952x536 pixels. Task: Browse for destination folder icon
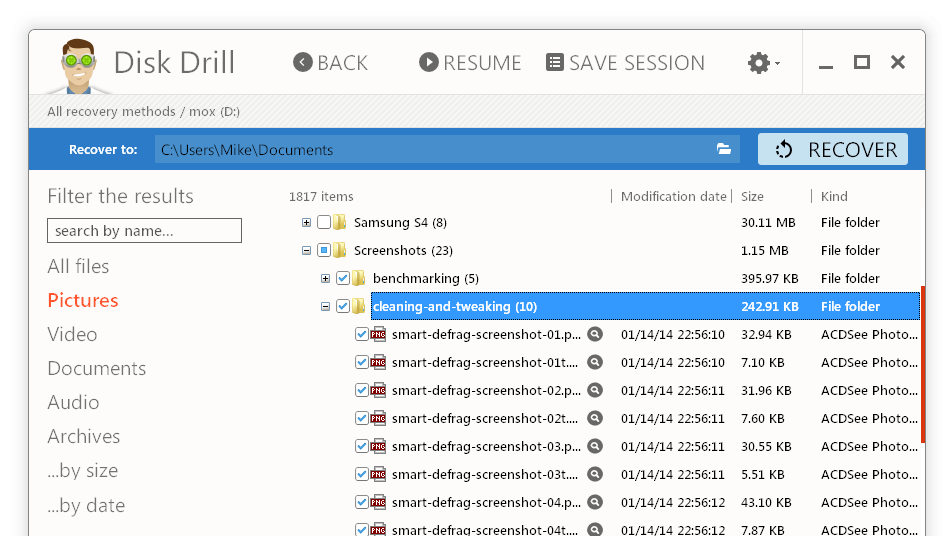[x=724, y=149]
